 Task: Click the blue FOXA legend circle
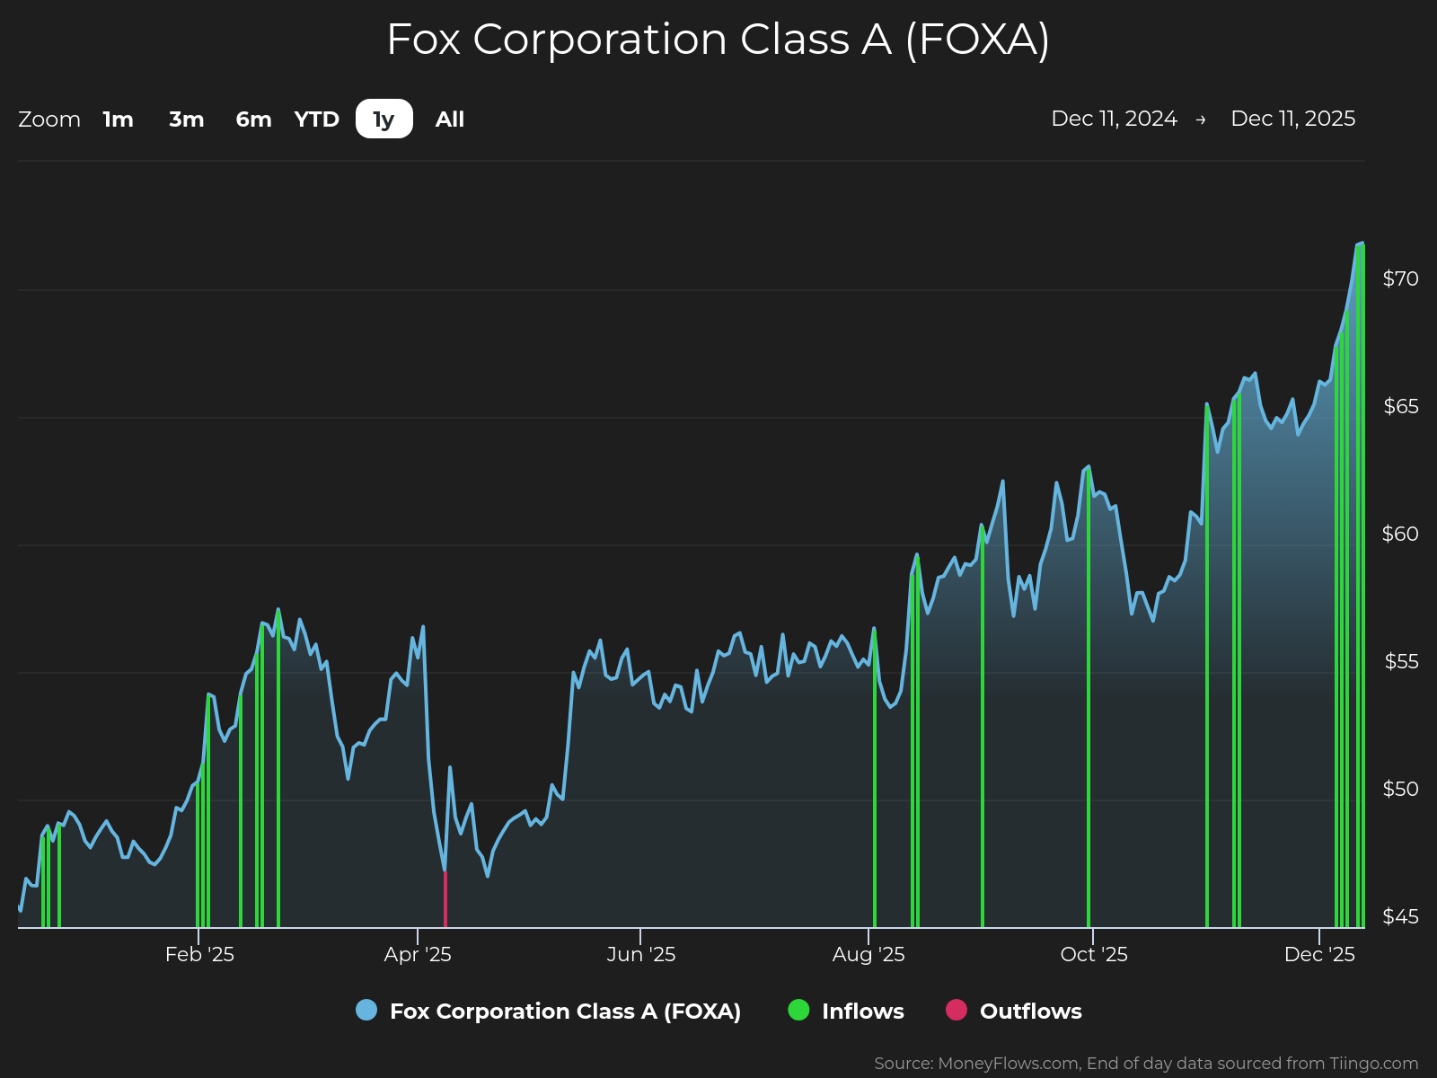click(367, 1010)
